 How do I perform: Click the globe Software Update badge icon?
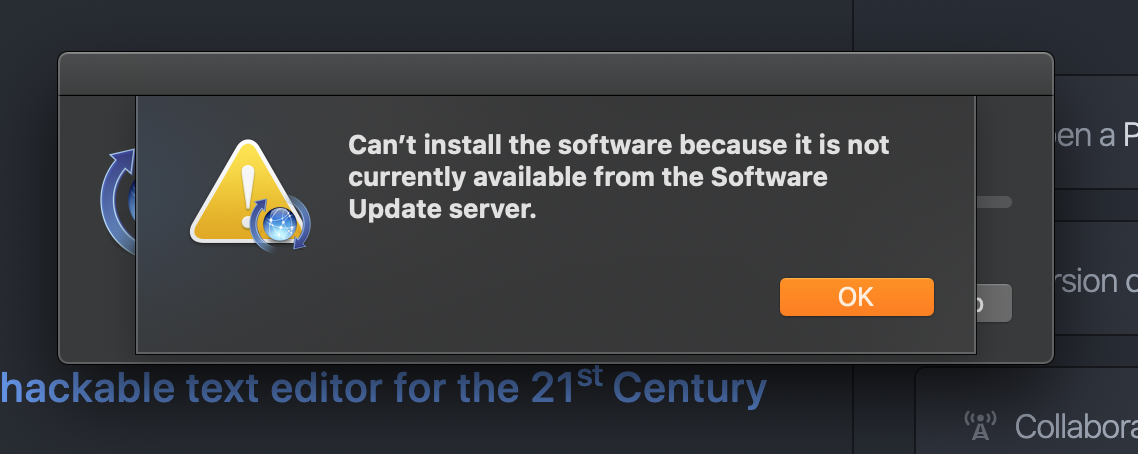pos(280,224)
